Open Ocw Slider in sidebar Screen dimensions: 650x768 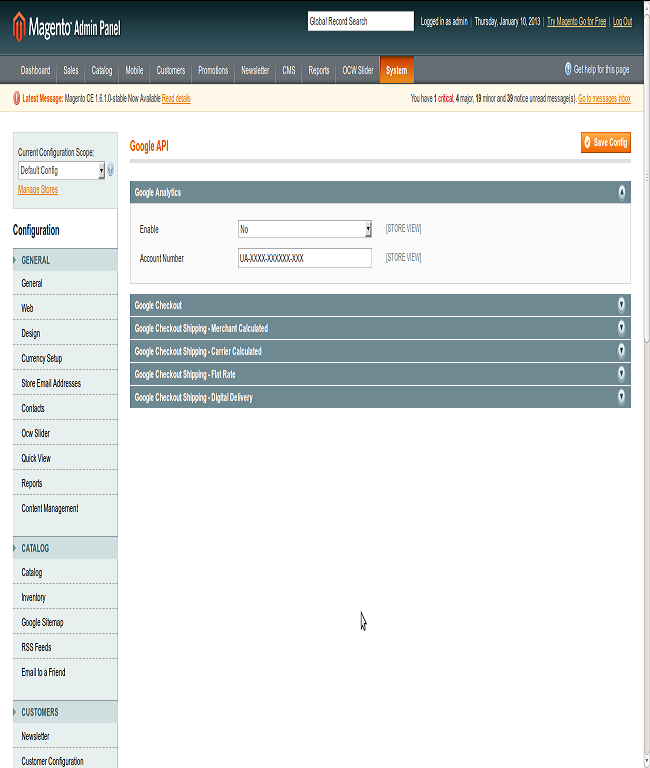pyautogui.click(x=65, y=433)
